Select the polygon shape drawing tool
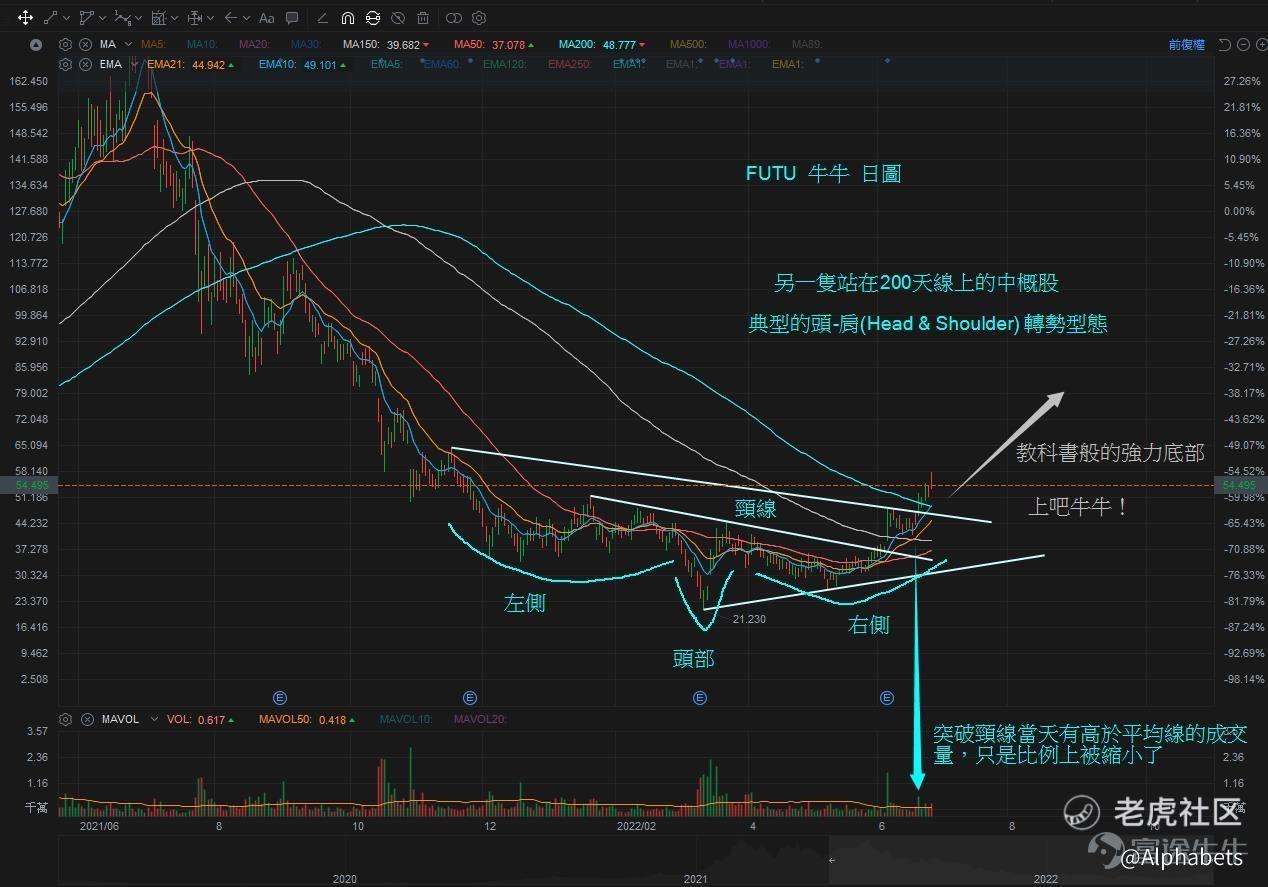The width and height of the screenshot is (1268, 887). (x=86, y=18)
